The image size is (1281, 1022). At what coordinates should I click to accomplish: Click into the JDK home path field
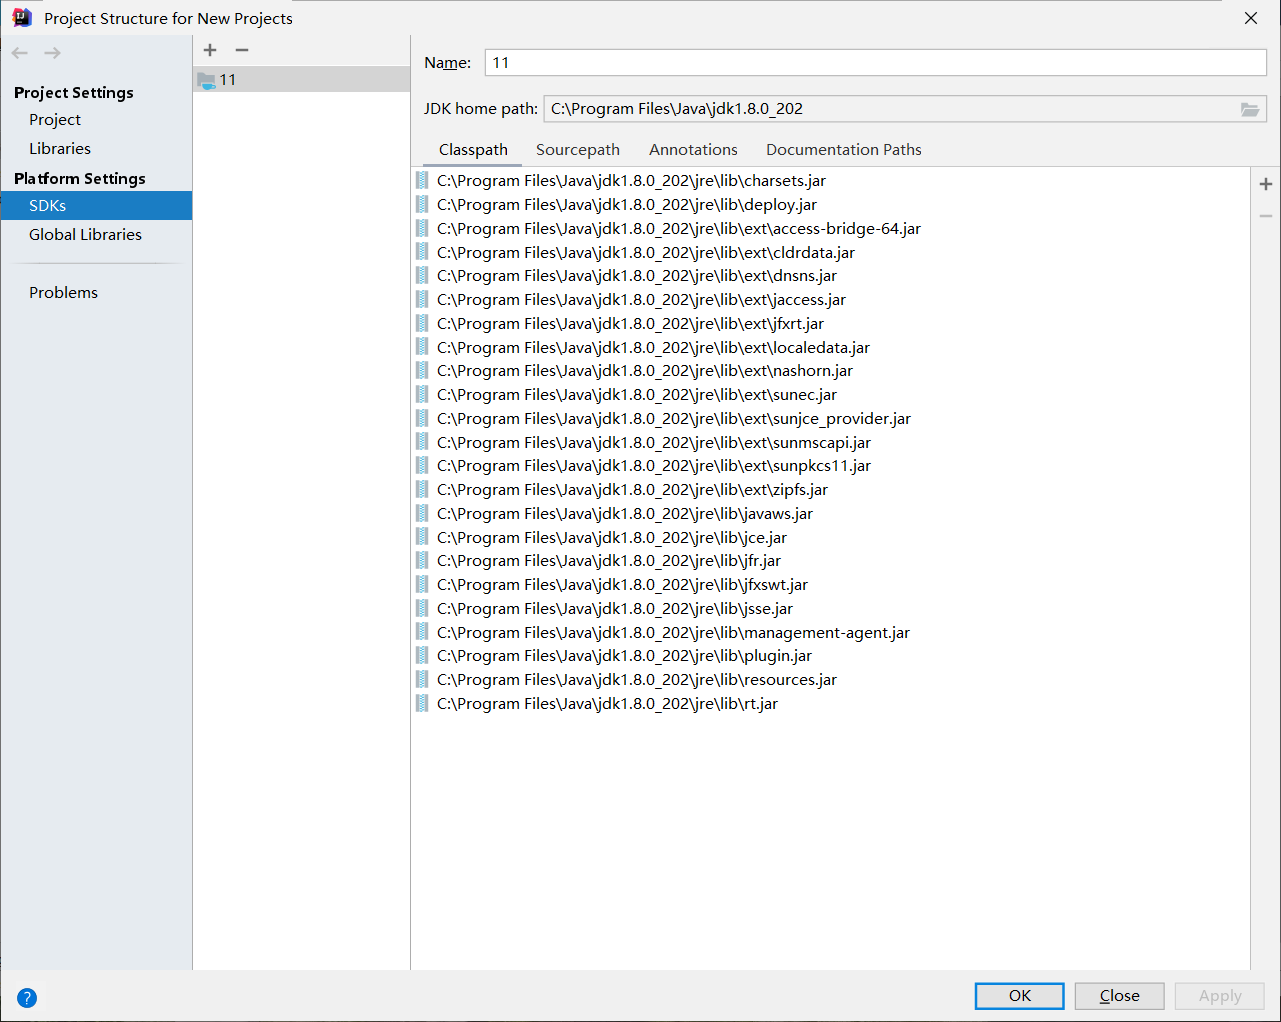pyautogui.click(x=890, y=109)
